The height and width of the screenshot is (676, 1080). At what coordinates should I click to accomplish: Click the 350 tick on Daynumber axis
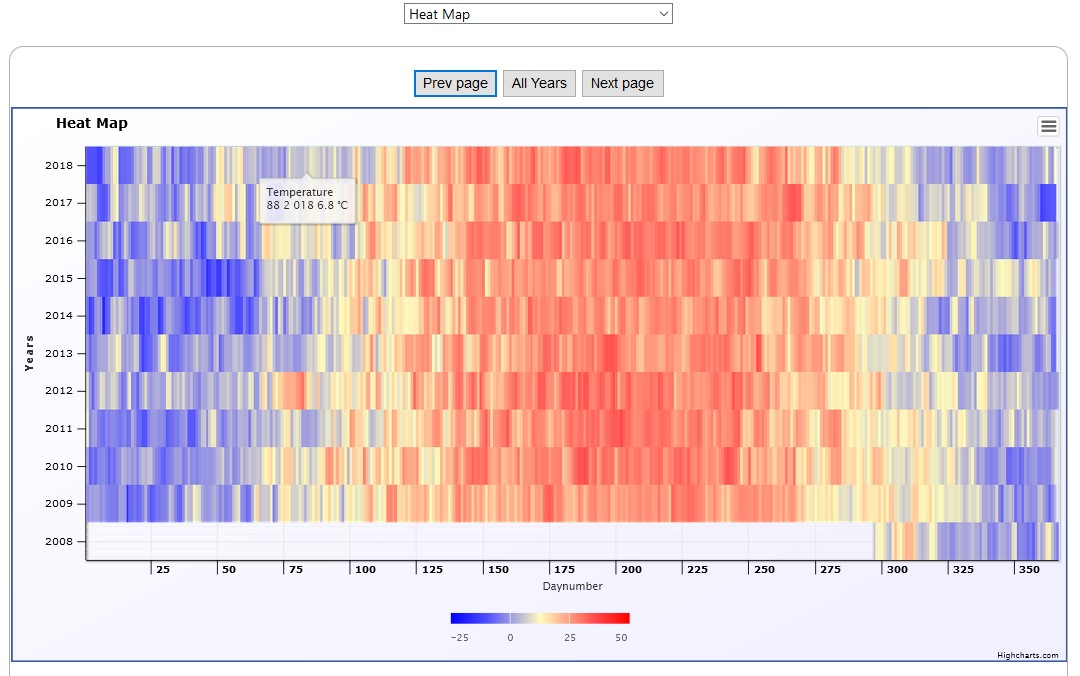click(1029, 570)
